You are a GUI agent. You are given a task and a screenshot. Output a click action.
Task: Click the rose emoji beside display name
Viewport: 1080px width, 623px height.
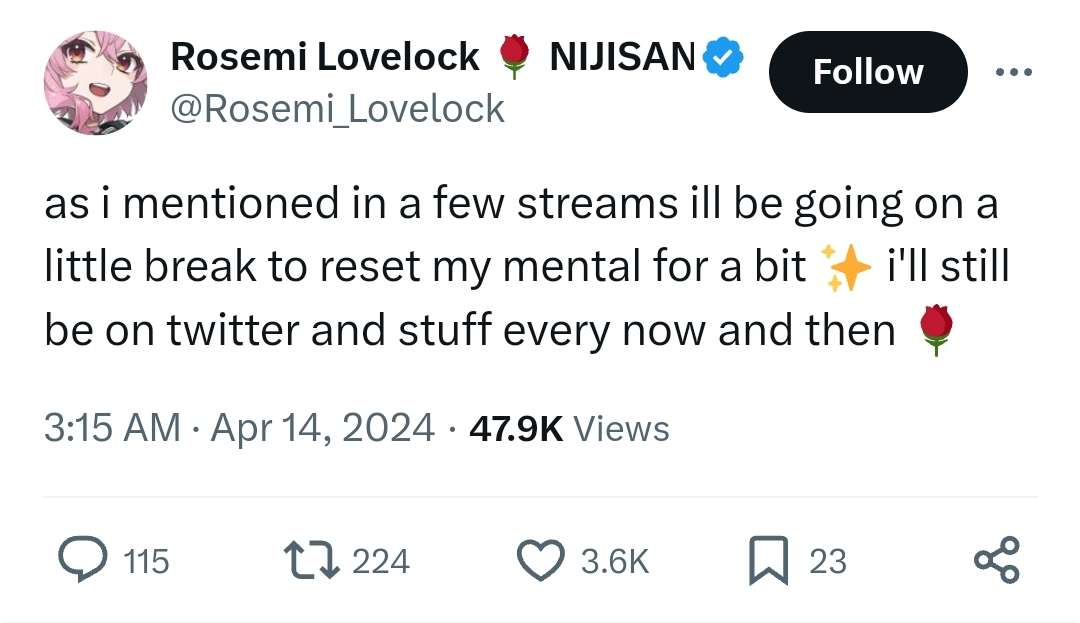(x=514, y=57)
